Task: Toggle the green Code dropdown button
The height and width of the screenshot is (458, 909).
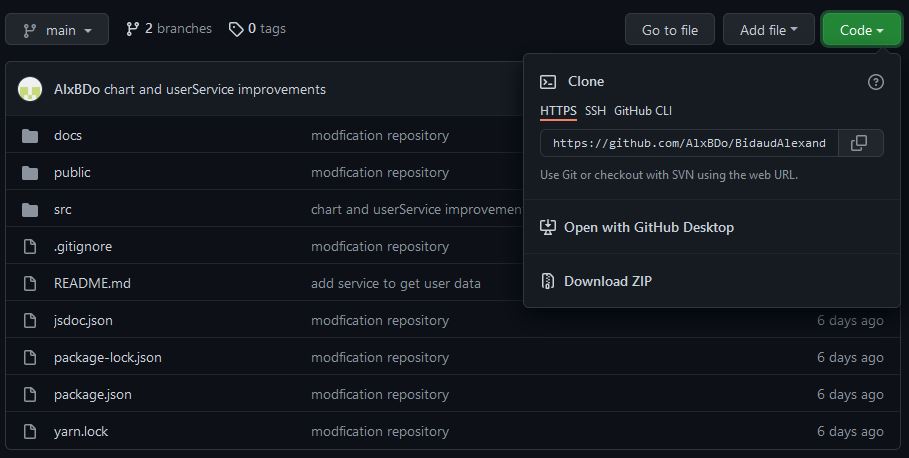Action: [x=861, y=30]
